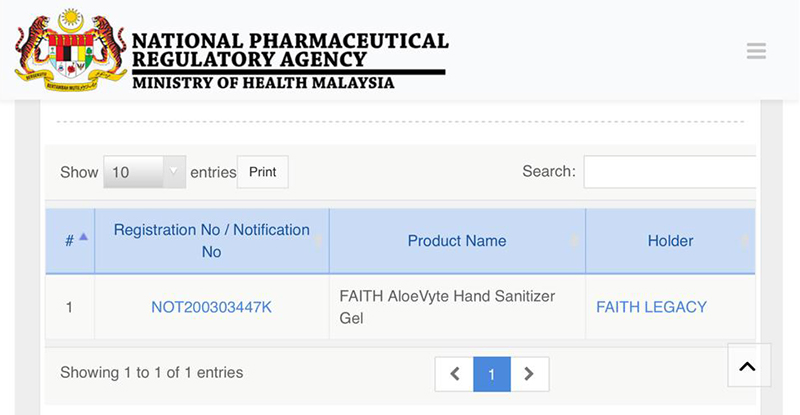Screen dimensions: 800x415
Task: Click the scroll-to-top arrow button
Action: (x=747, y=366)
